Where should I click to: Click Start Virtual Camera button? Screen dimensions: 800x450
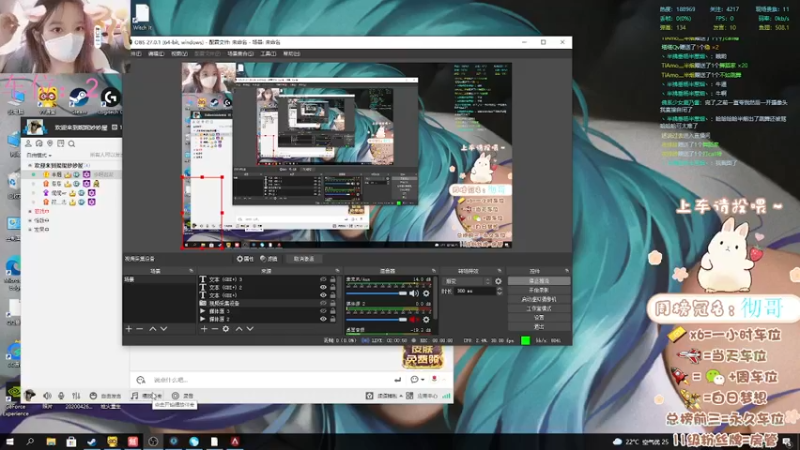(x=539, y=299)
